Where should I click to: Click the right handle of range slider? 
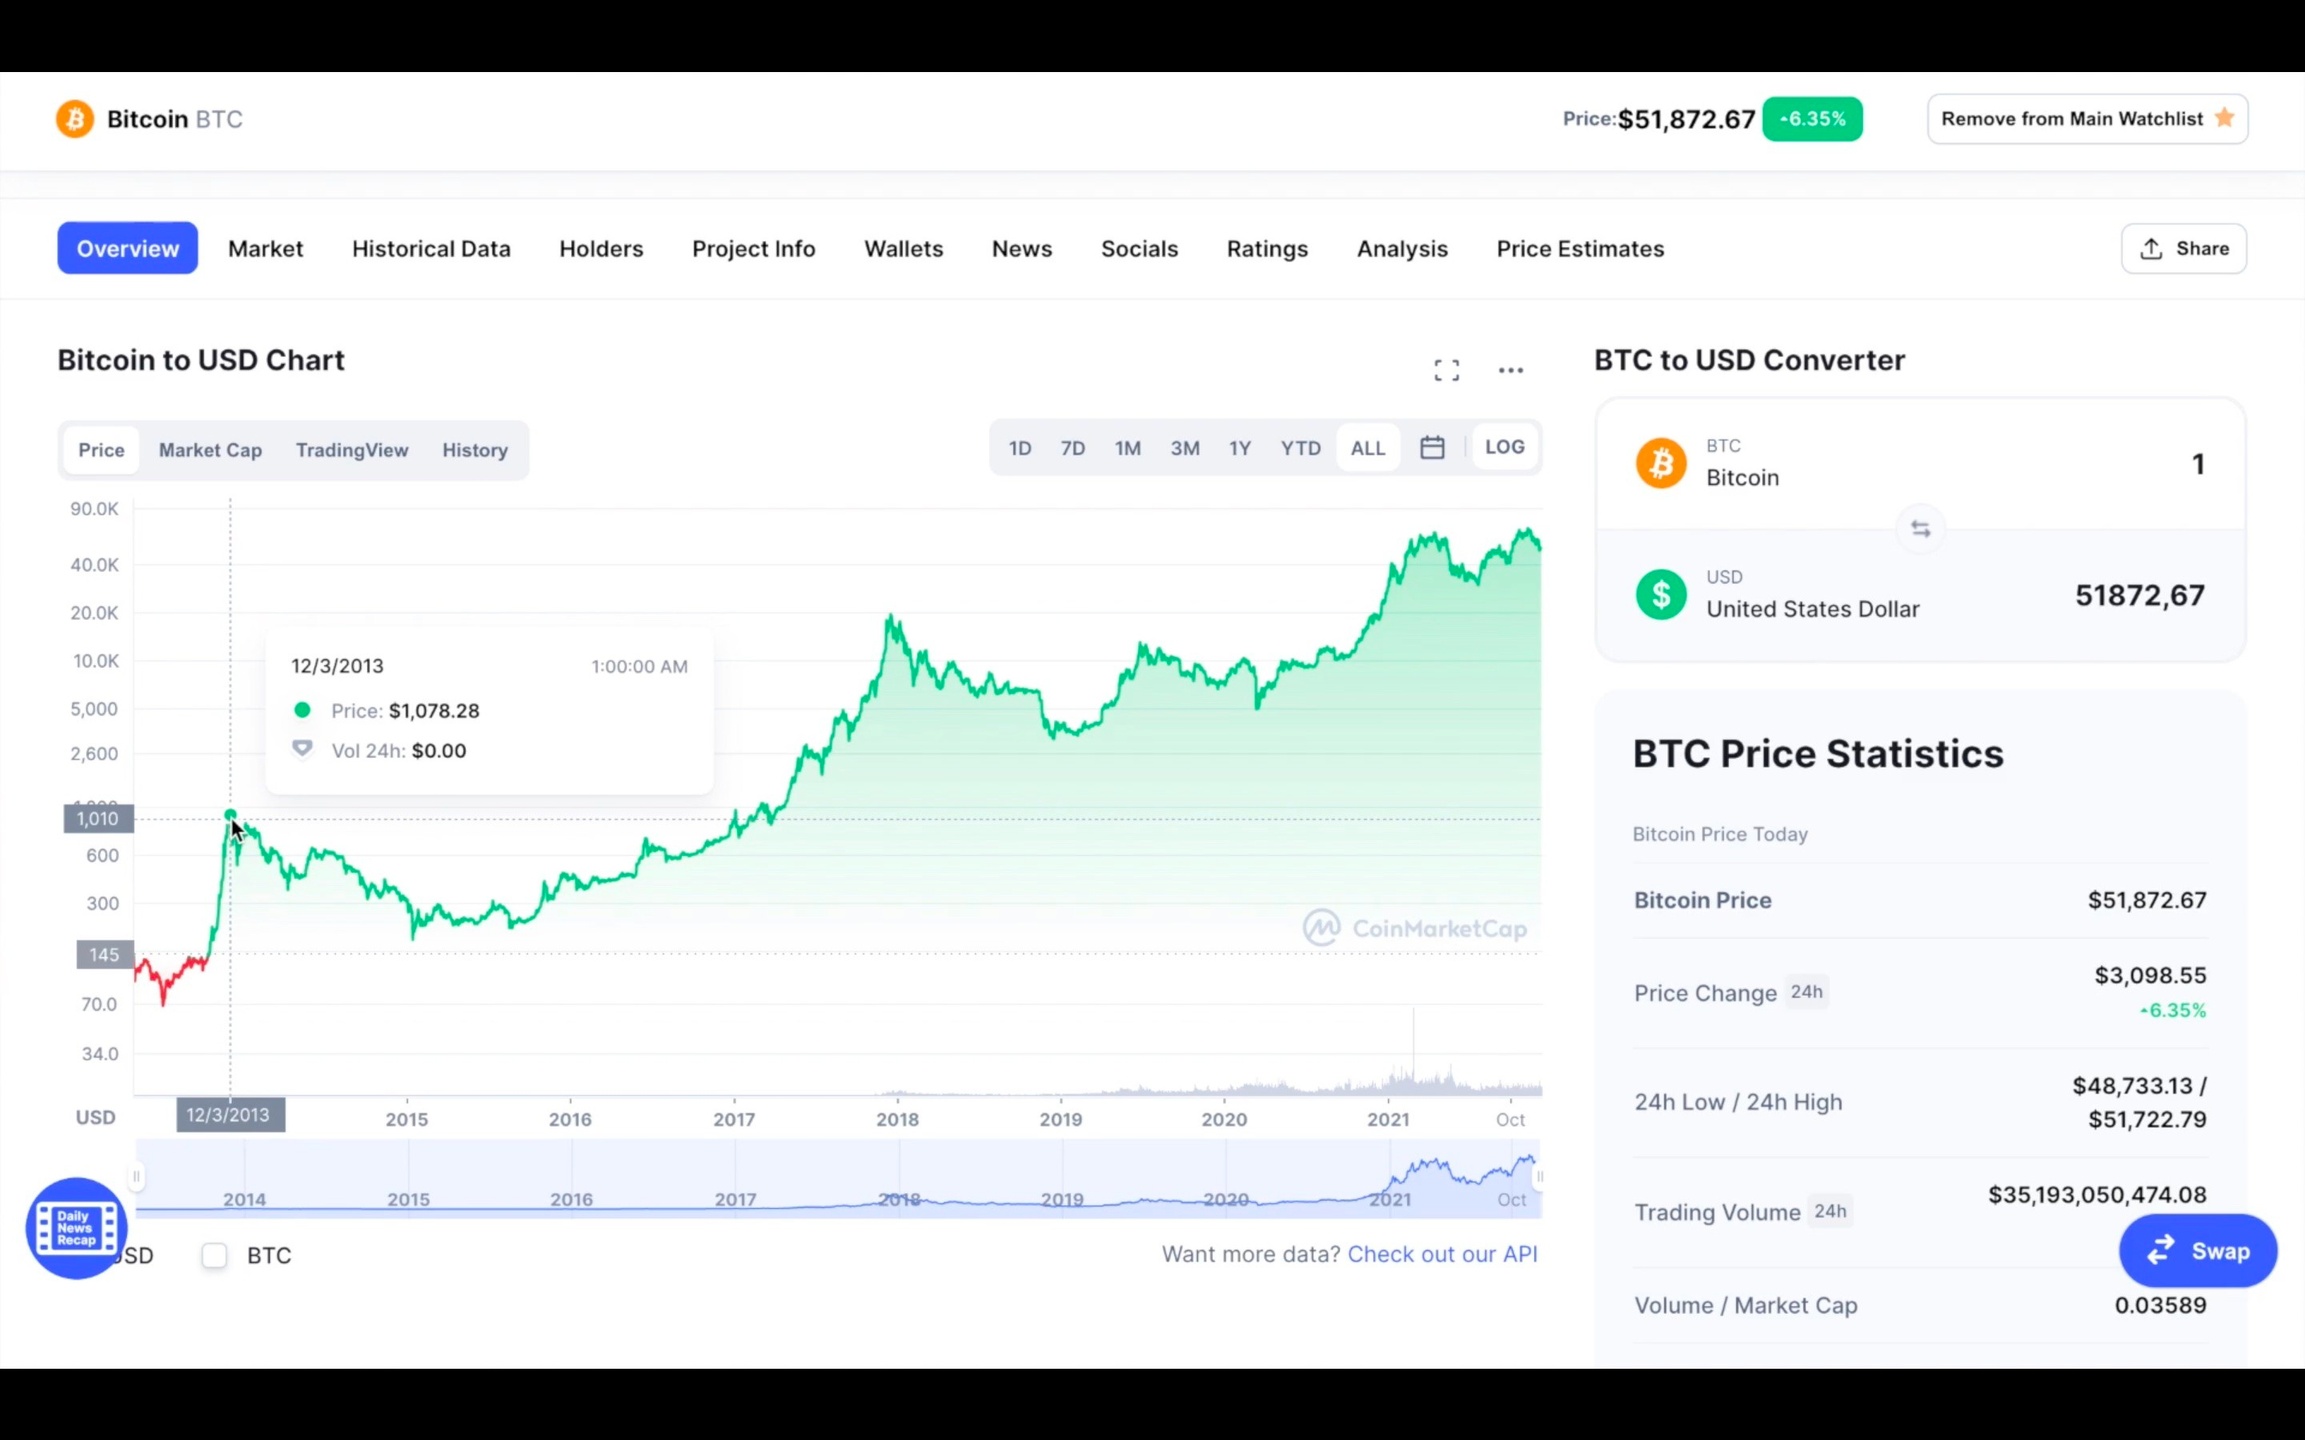click(1539, 1177)
